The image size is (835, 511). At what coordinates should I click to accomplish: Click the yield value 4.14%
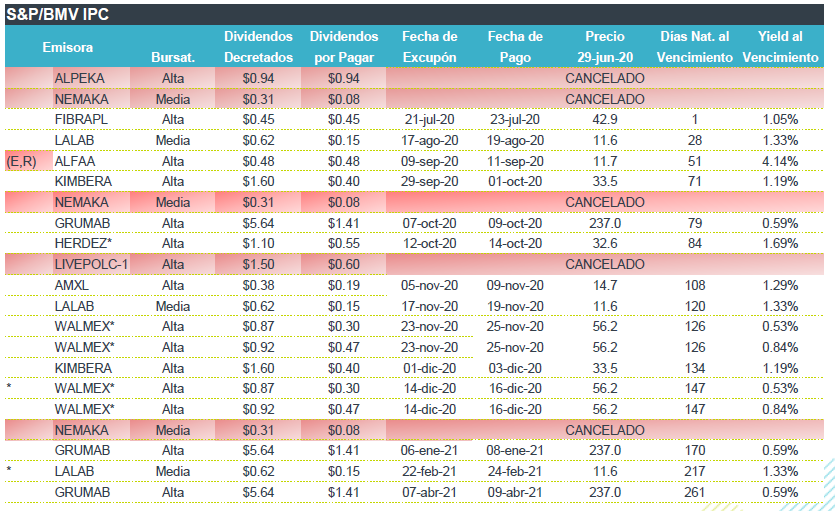pos(780,161)
